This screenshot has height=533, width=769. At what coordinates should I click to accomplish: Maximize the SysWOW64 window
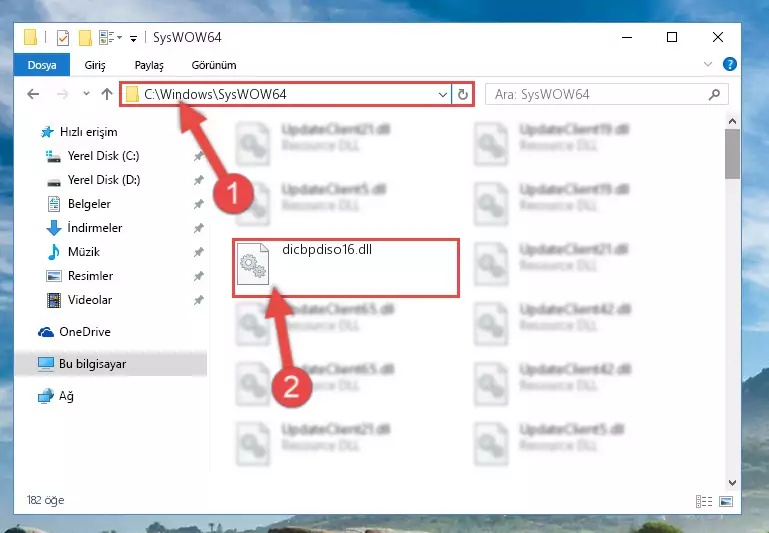[x=672, y=37]
